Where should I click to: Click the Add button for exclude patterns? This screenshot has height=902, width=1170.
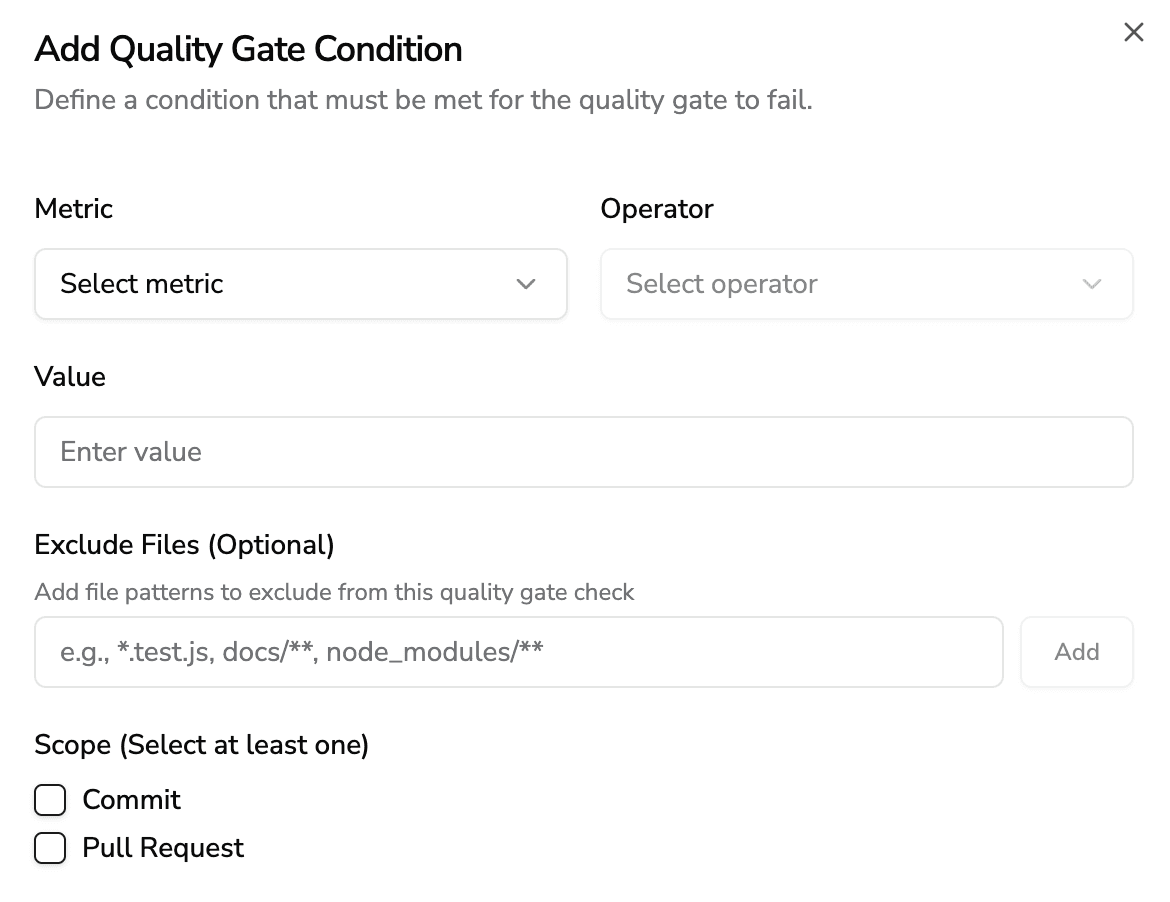[1077, 651]
